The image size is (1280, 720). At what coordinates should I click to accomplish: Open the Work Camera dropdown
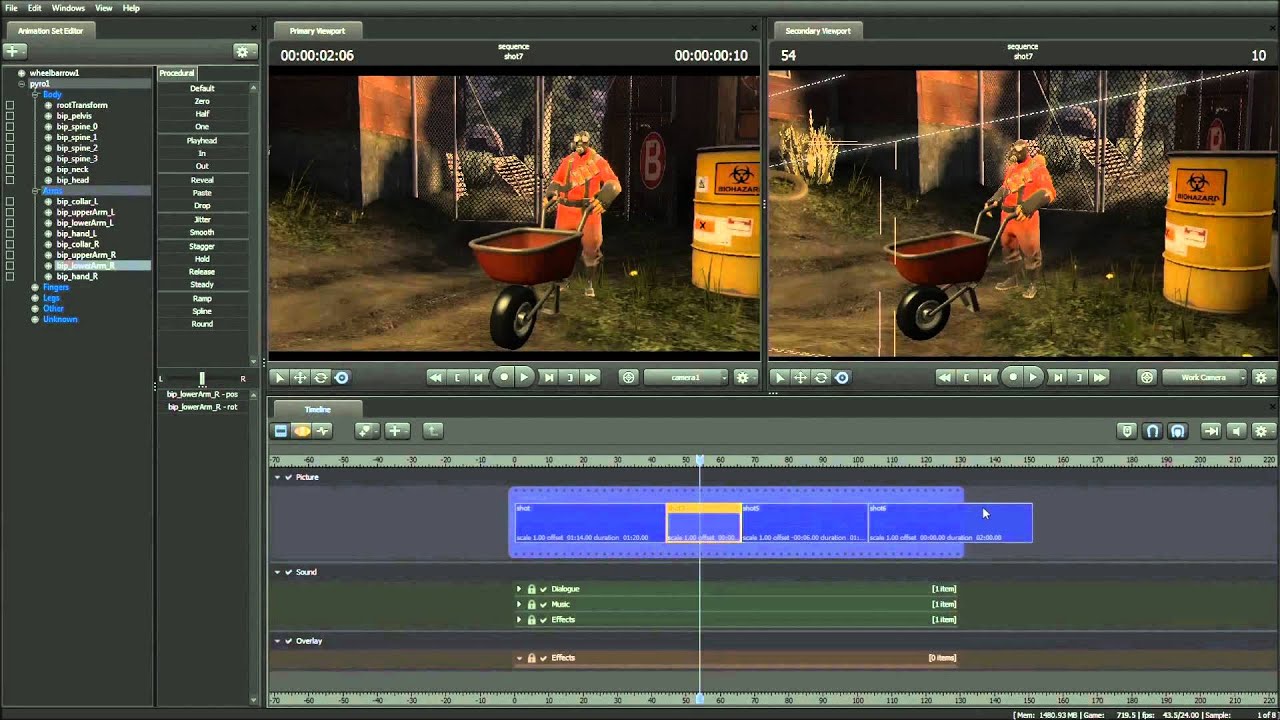(x=1205, y=377)
